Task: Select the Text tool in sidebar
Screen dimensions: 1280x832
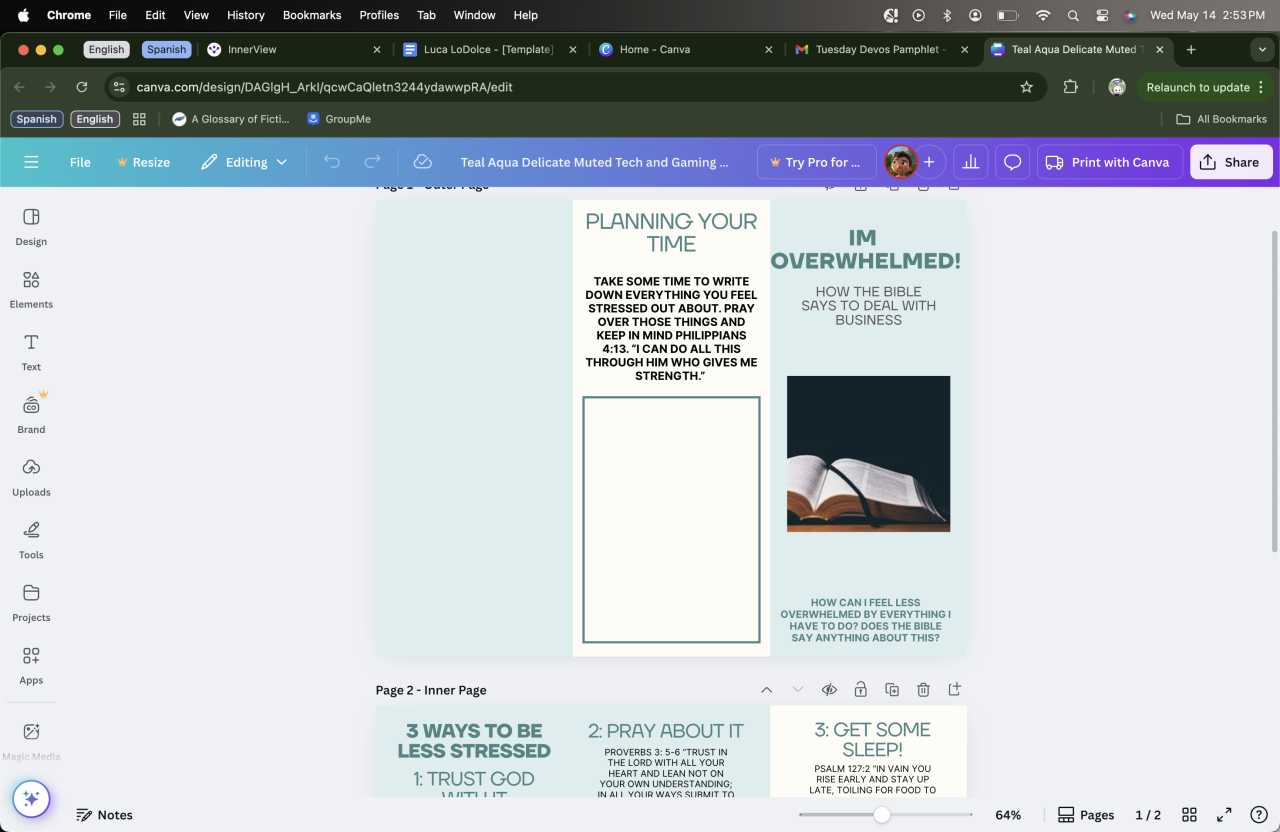Action: click(x=31, y=352)
